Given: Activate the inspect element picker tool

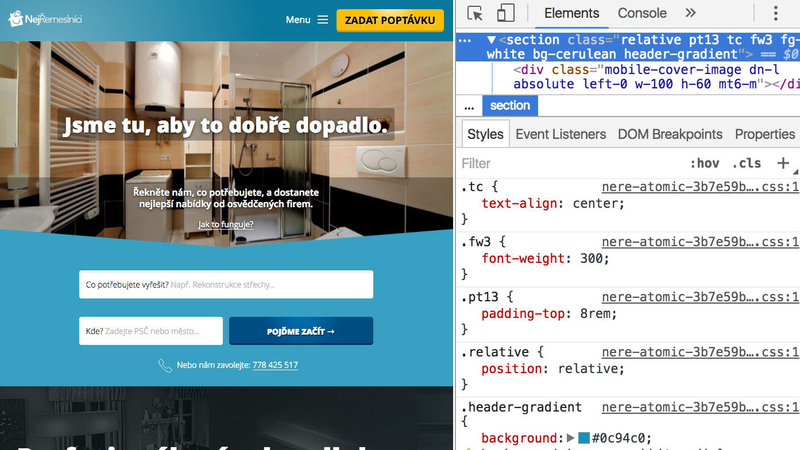Looking at the screenshot, I should coord(475,13).
